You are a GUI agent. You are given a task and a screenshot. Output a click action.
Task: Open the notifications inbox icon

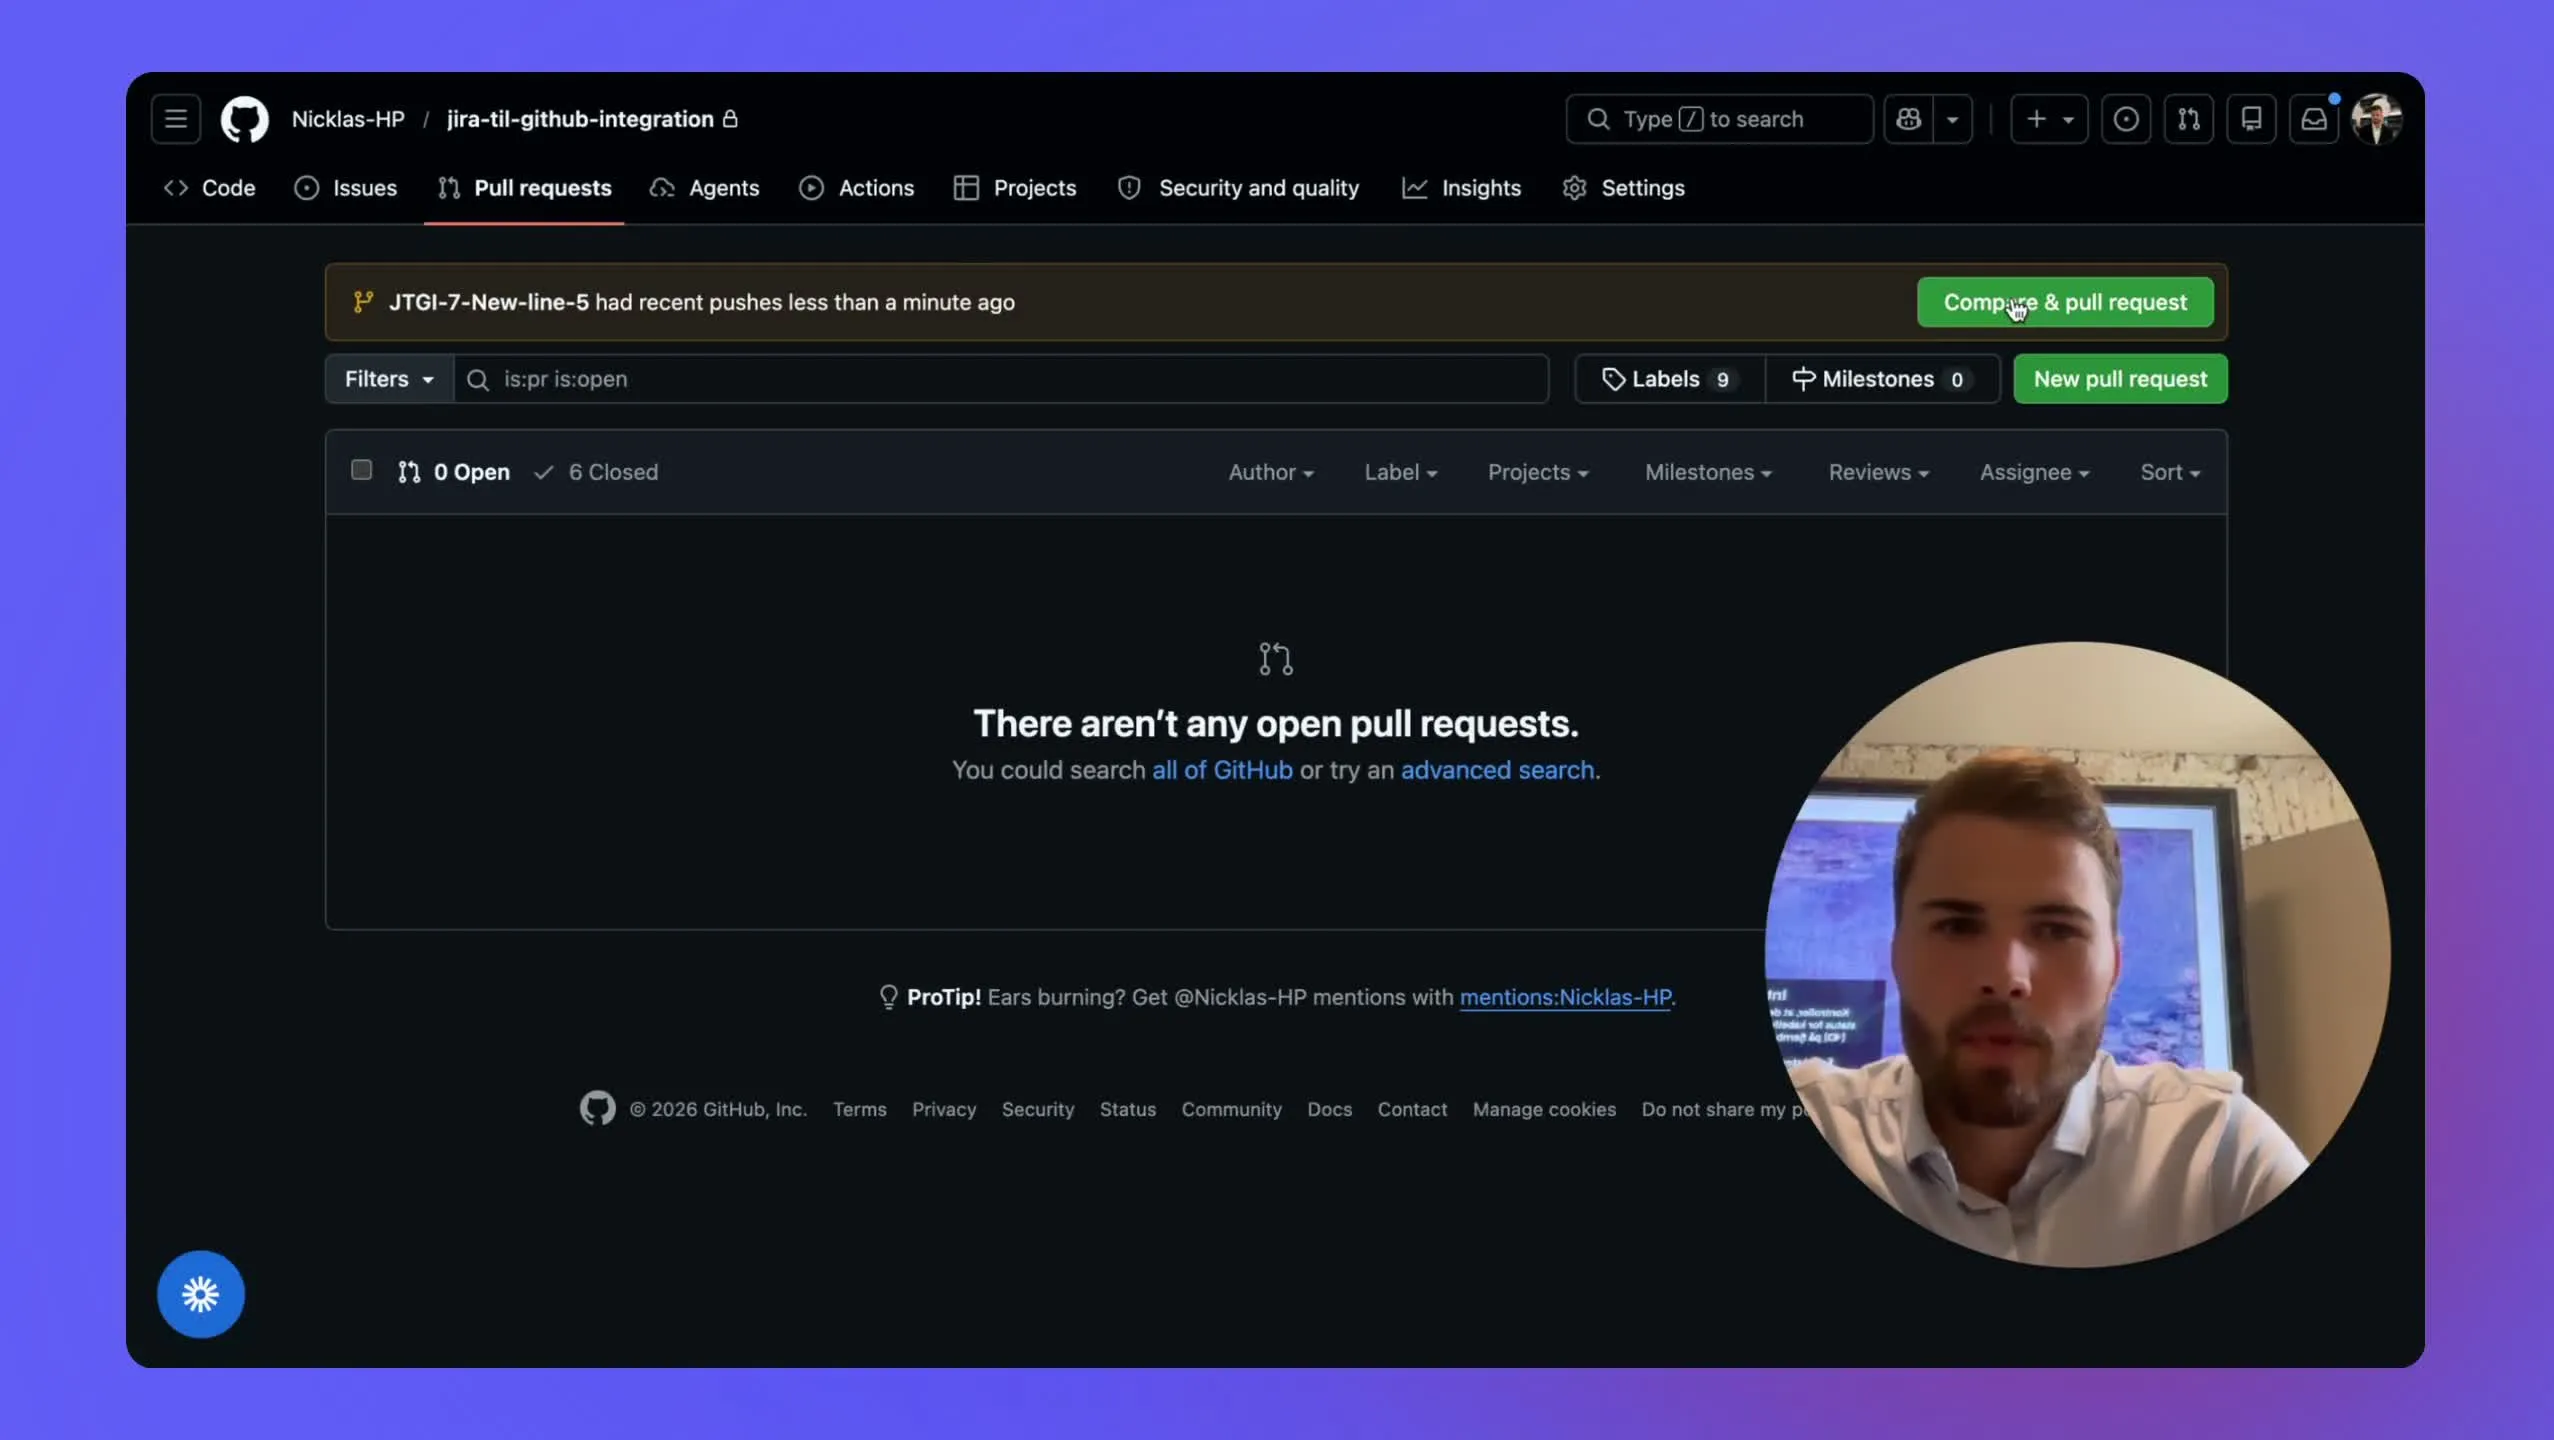click(2314, 119)
